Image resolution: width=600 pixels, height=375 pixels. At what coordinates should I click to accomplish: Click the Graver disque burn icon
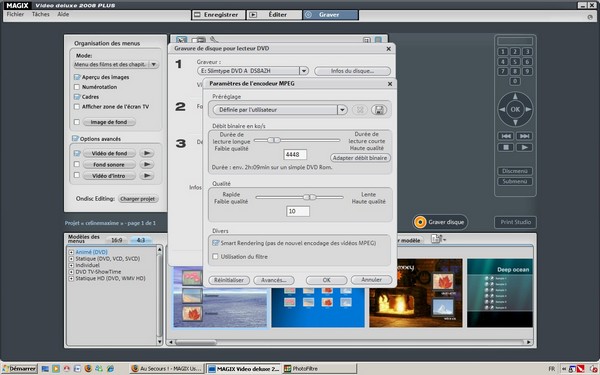coord(420,222)
